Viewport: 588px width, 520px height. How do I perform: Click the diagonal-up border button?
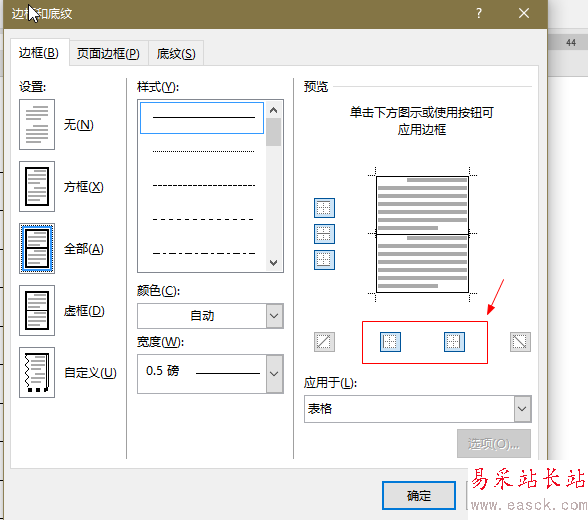tap(324, 342)
